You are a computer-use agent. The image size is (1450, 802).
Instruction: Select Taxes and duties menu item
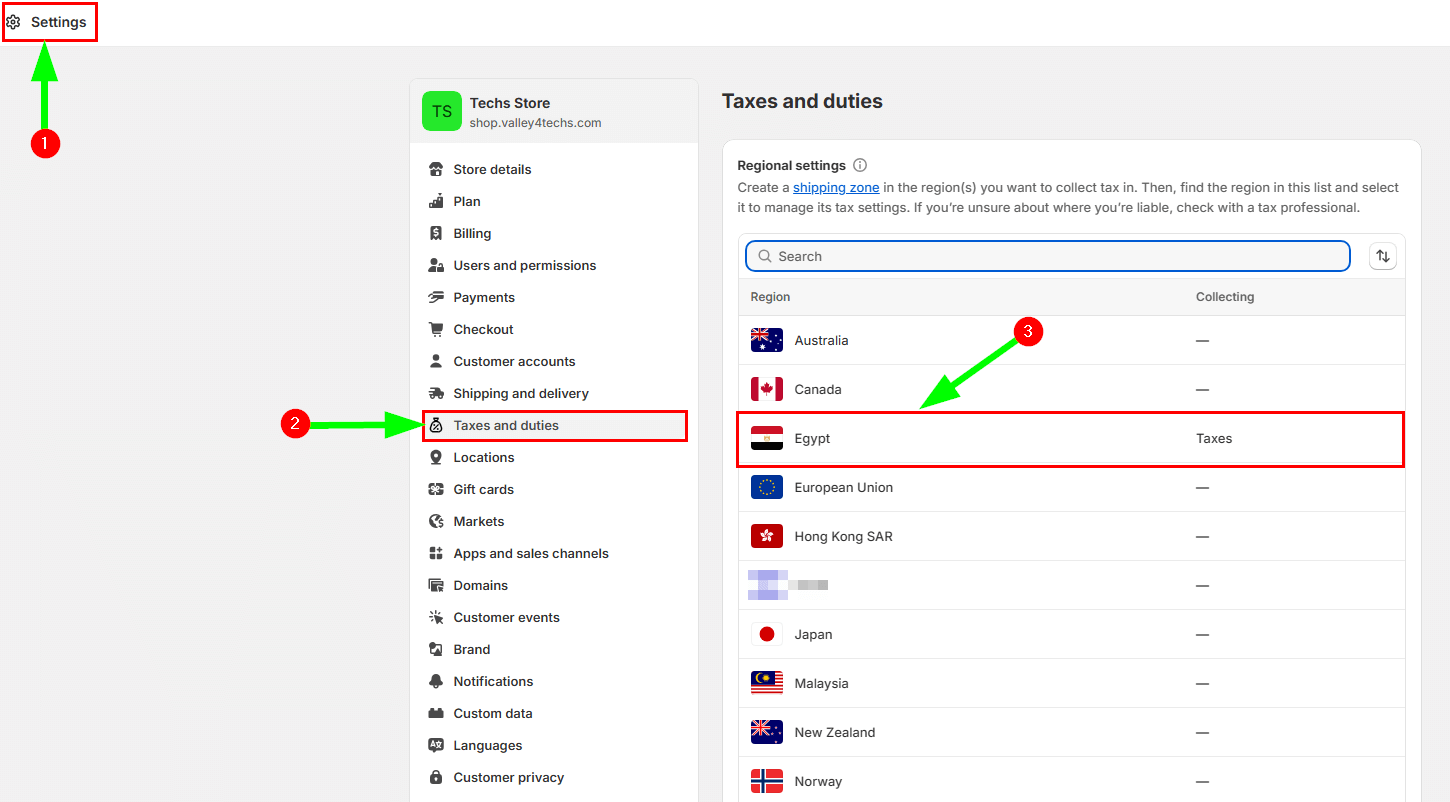(554, 425)
